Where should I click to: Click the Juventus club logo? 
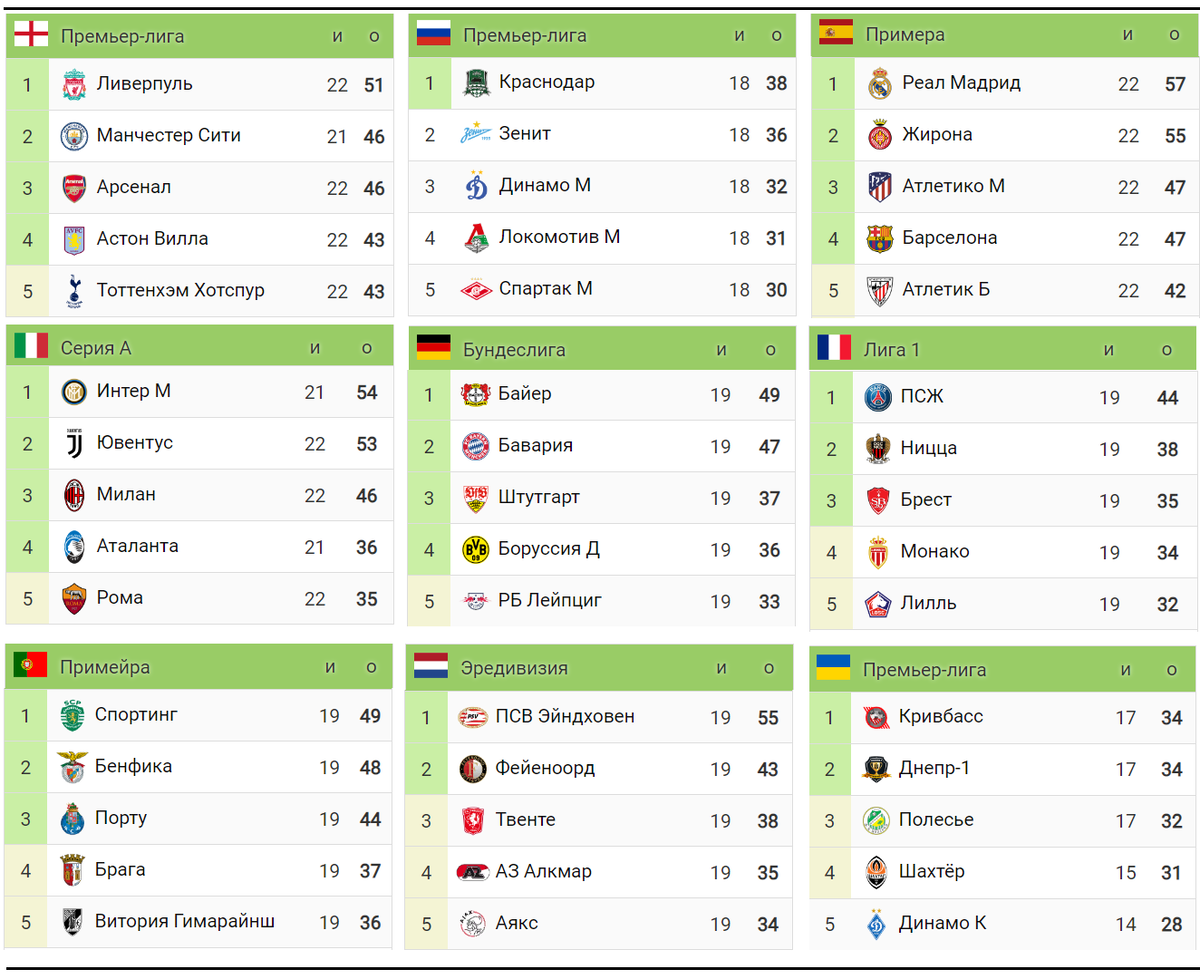tap(74, 443)
